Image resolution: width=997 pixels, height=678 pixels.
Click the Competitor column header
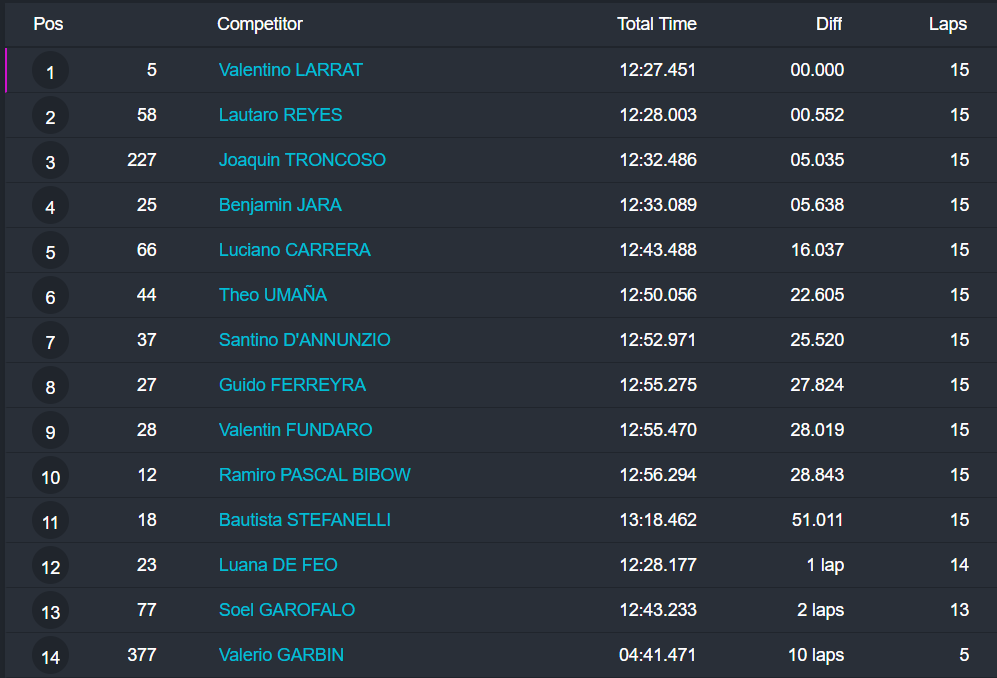(x=259, y=24)
